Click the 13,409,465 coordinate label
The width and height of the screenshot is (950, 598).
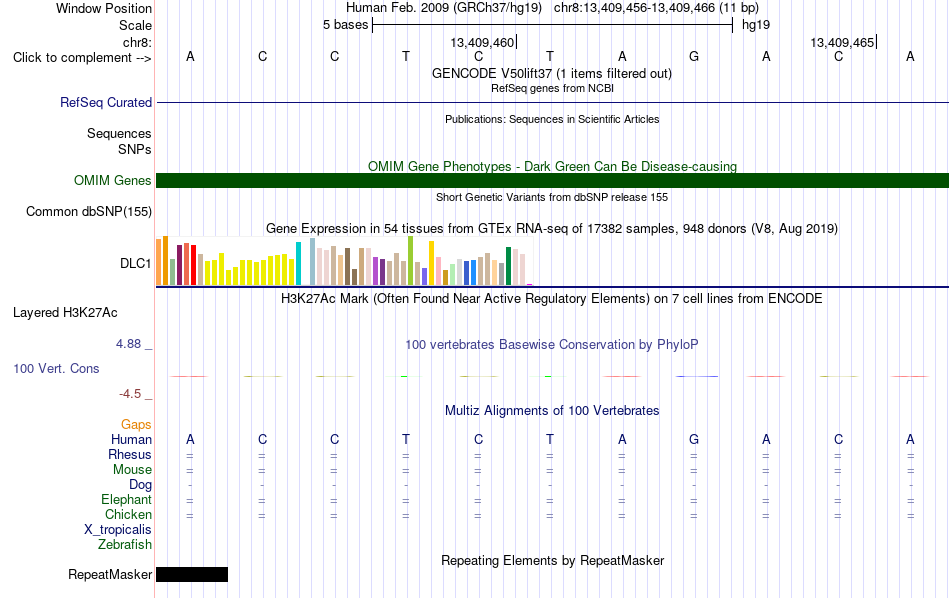tap(842, 42)
